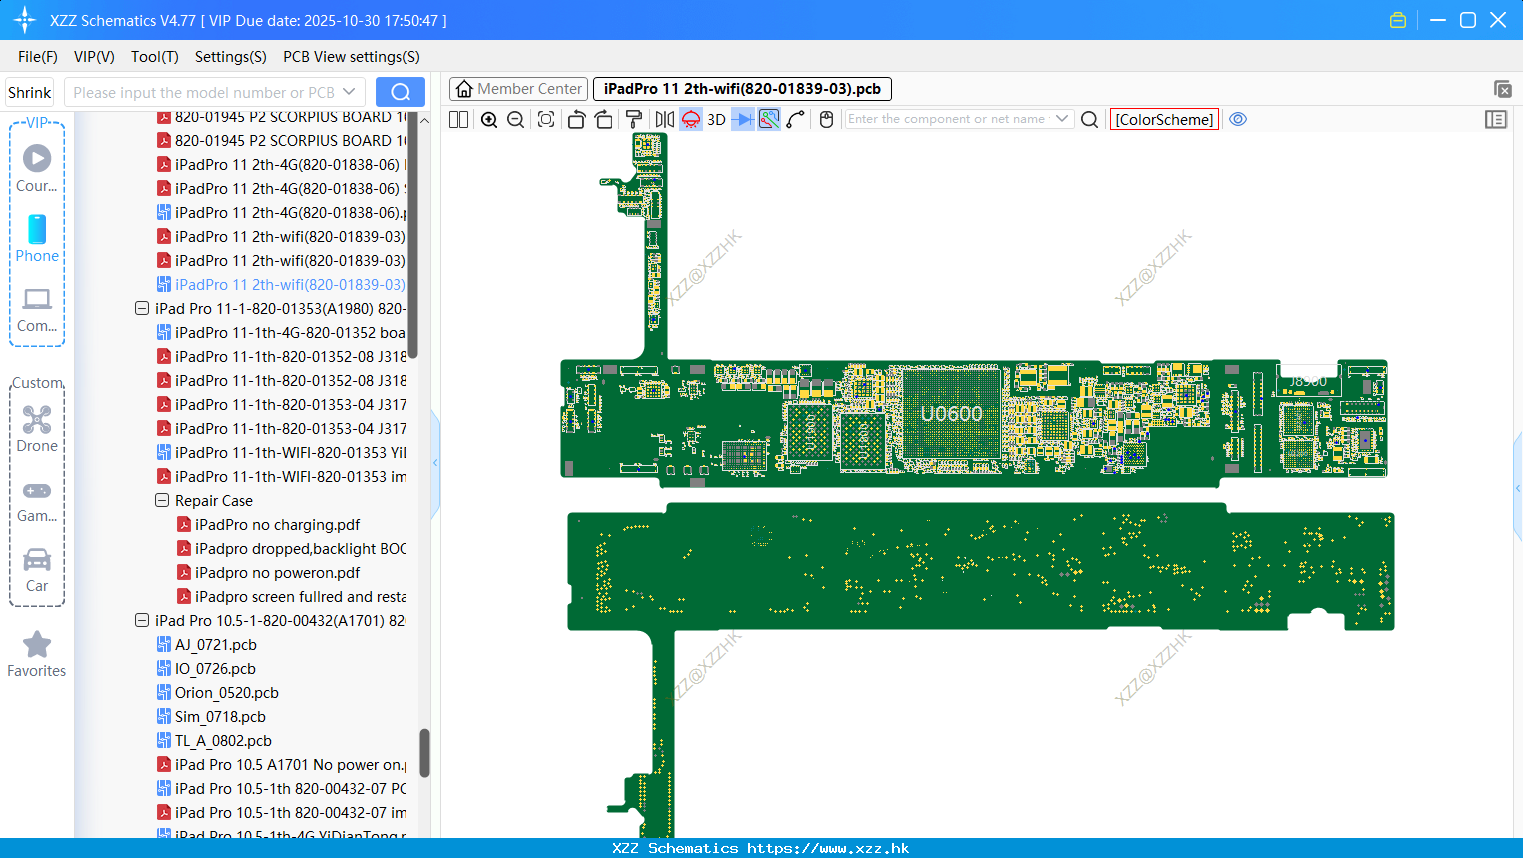Switch to the Member Center tab
The width and height of the screenshot is (1523, 858).
pyautogui.click(x=519, y=89)
